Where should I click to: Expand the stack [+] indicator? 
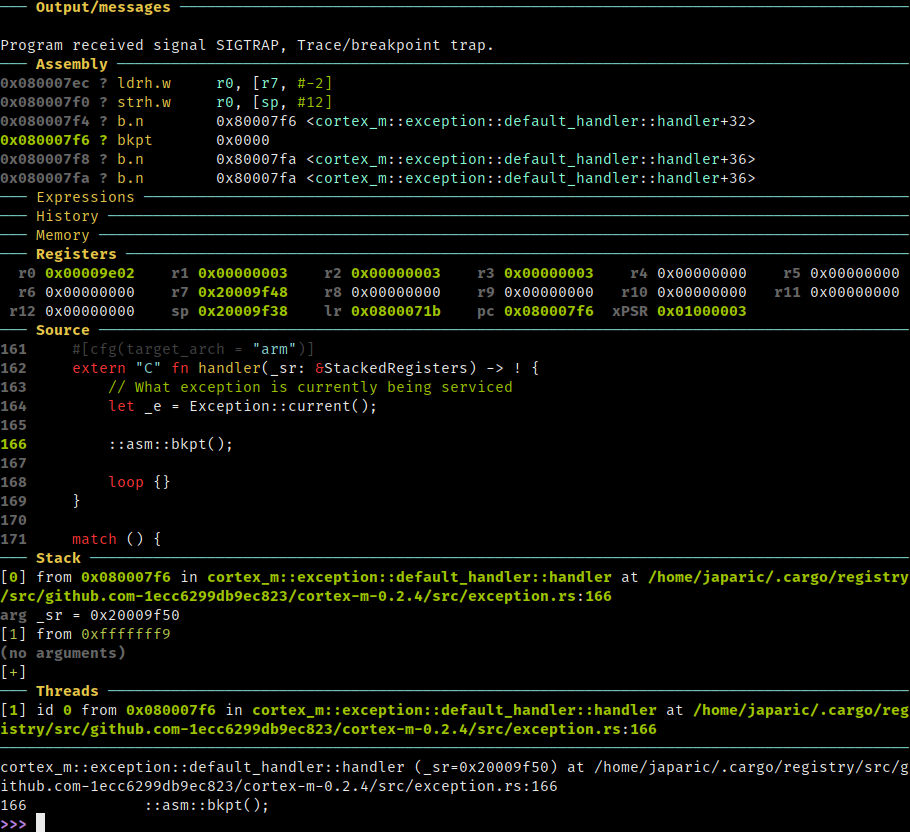pos(13,672)
